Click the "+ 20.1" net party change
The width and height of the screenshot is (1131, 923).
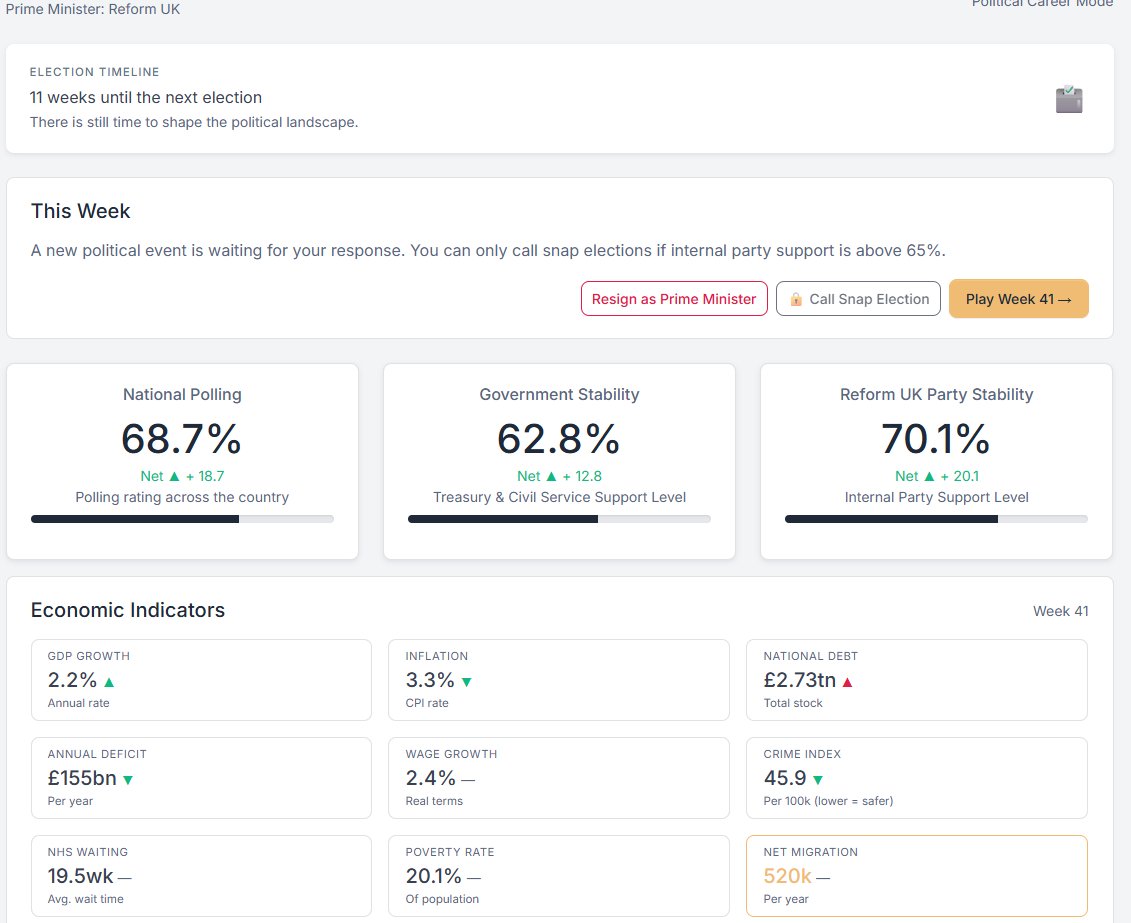tap(959, 476)
